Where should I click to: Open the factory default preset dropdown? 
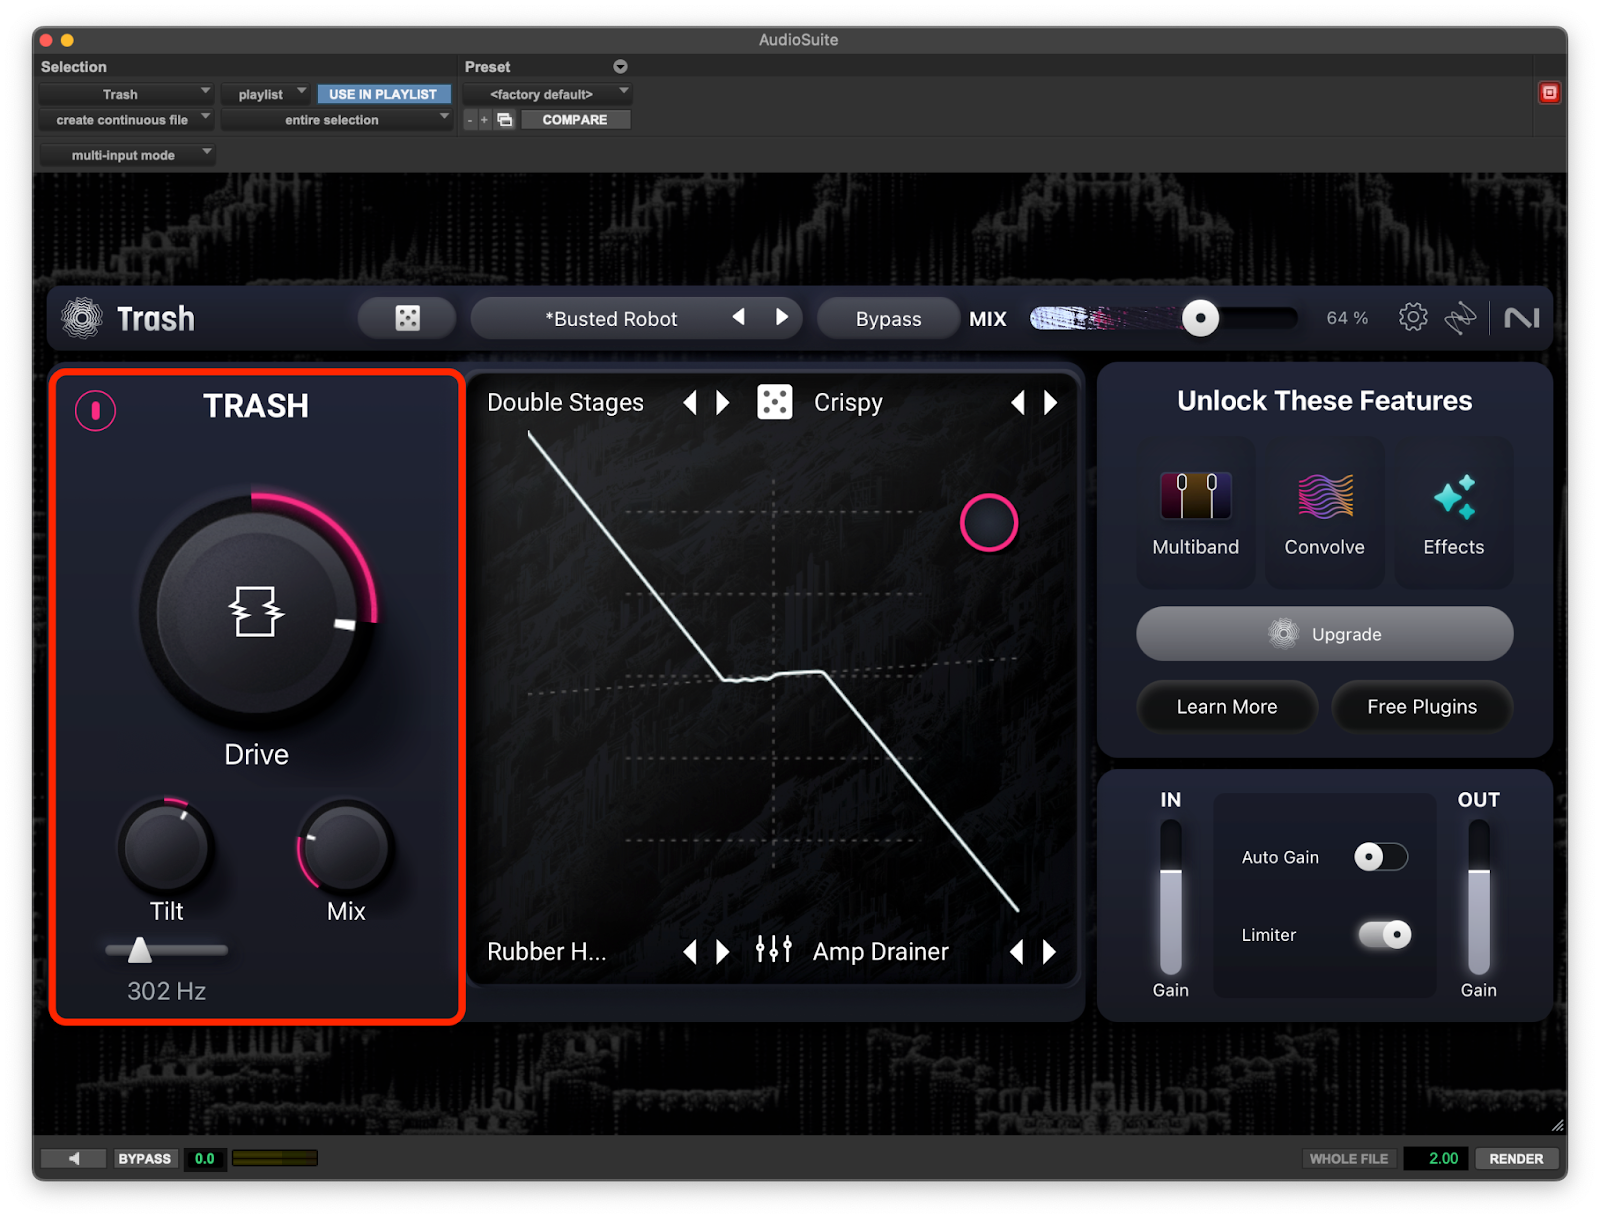pos(547,94)
